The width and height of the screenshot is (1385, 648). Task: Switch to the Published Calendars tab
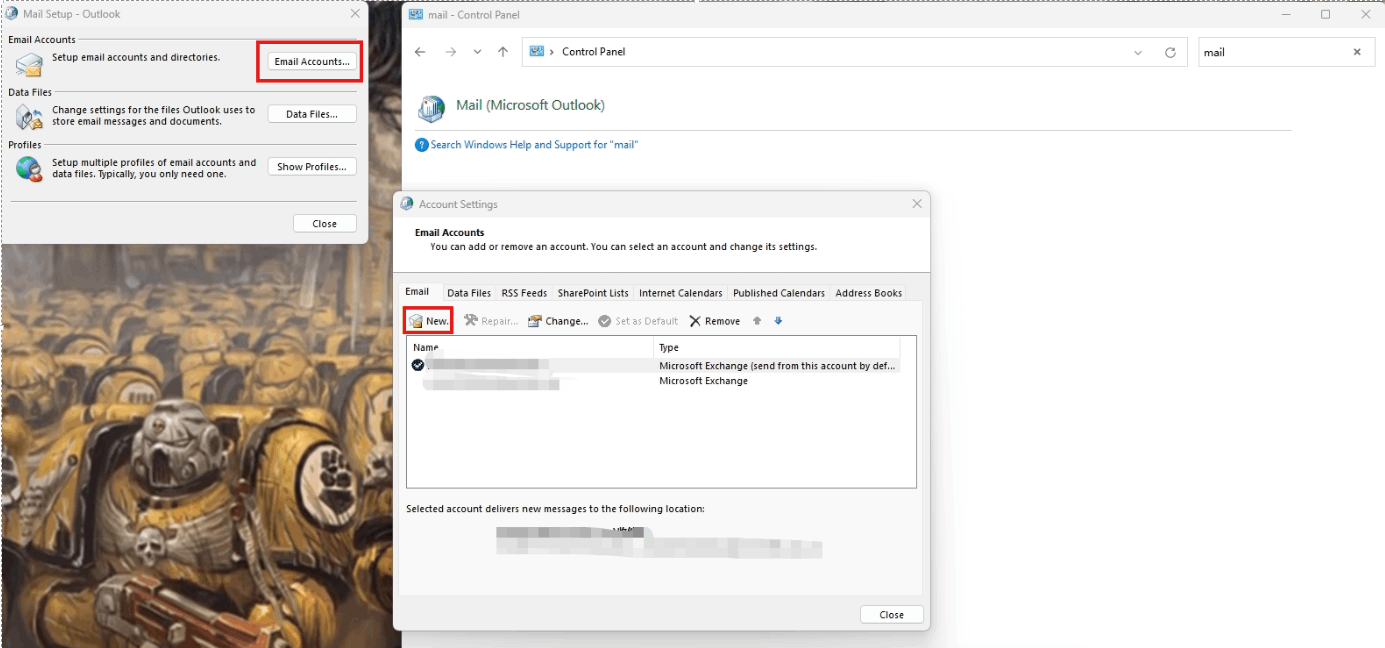(779, 293)
